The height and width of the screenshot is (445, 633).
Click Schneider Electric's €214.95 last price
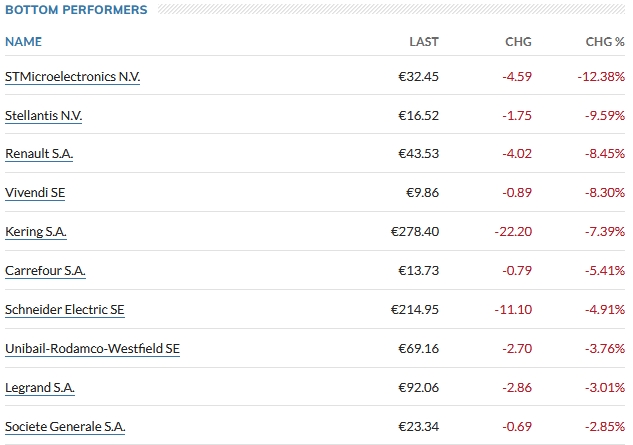(414, 310)
